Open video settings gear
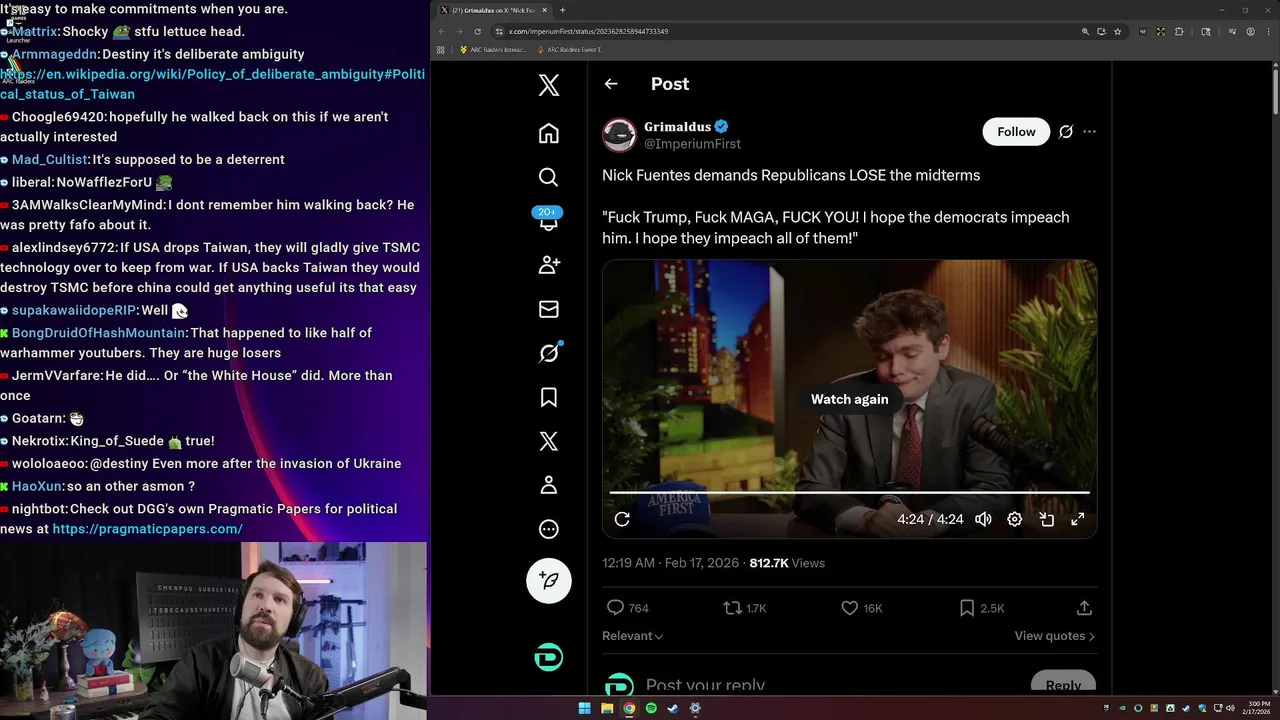Image resolution: width=1280 pixels, height=720 pixels. click(1014, 519)
